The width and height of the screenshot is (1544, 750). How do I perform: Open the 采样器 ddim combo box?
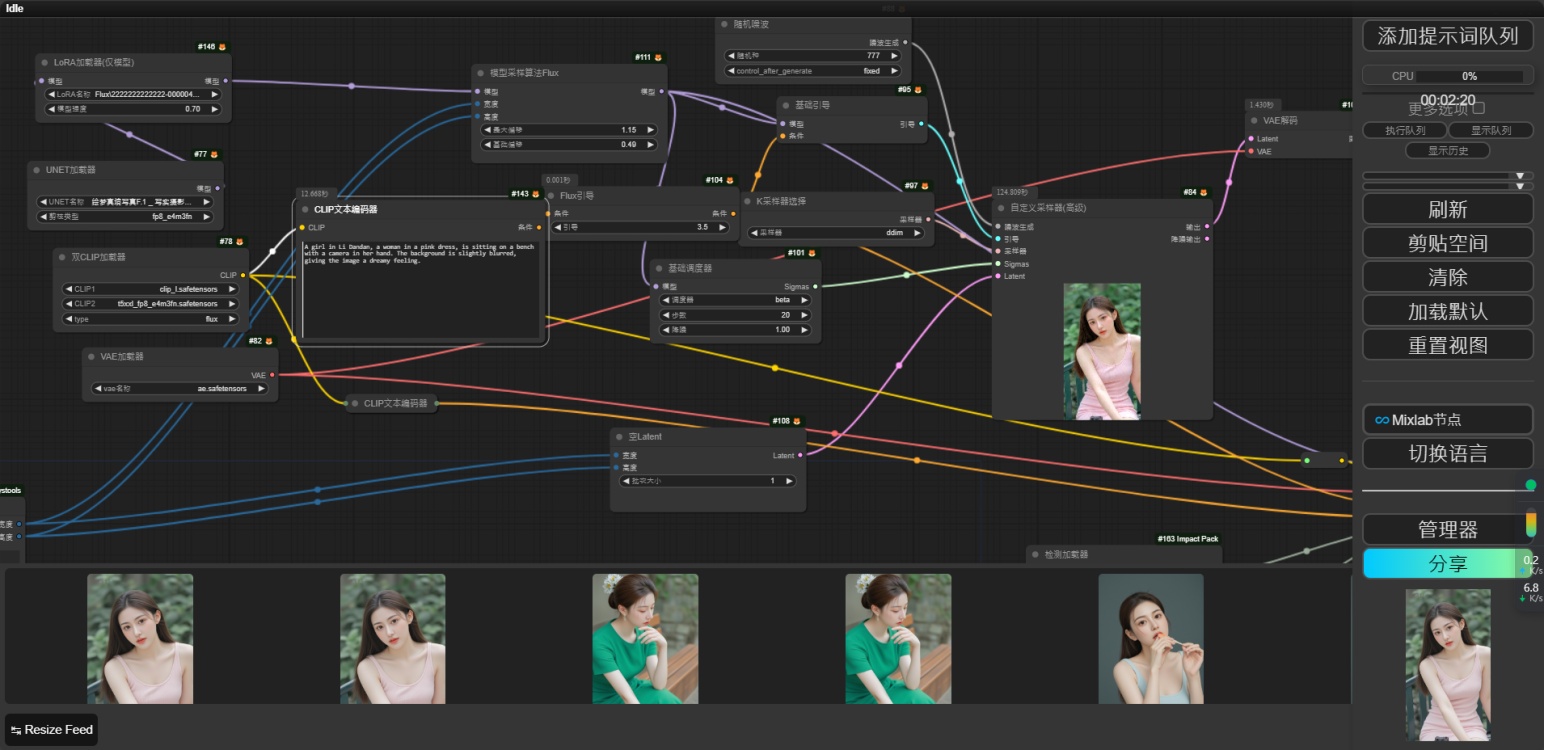(x=837, y=233)
